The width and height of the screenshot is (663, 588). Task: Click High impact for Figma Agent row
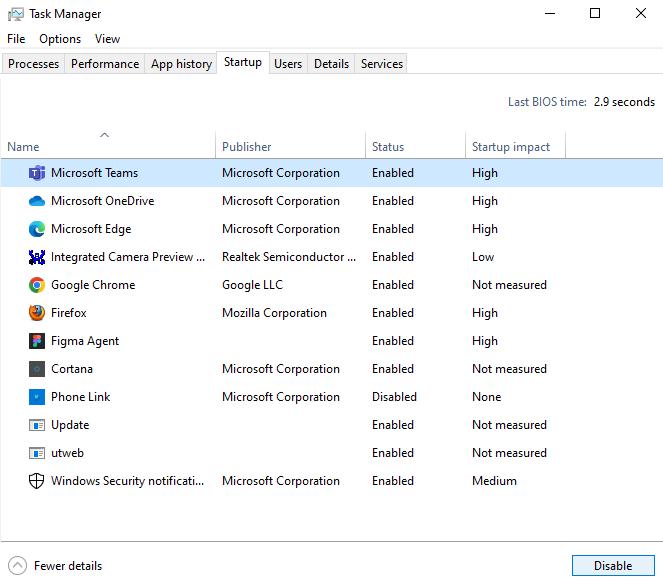coord(485,341)
